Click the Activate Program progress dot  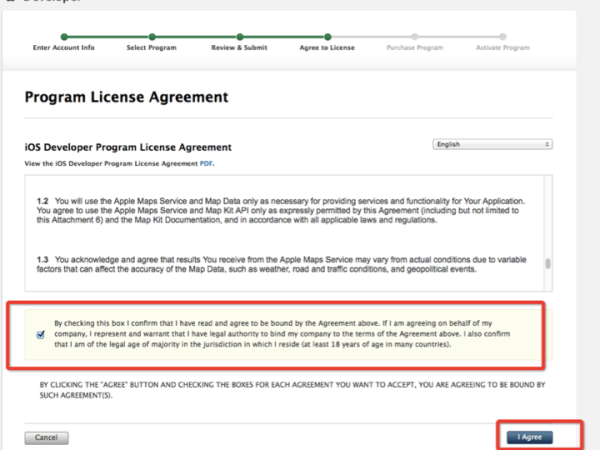pos(503,37)
